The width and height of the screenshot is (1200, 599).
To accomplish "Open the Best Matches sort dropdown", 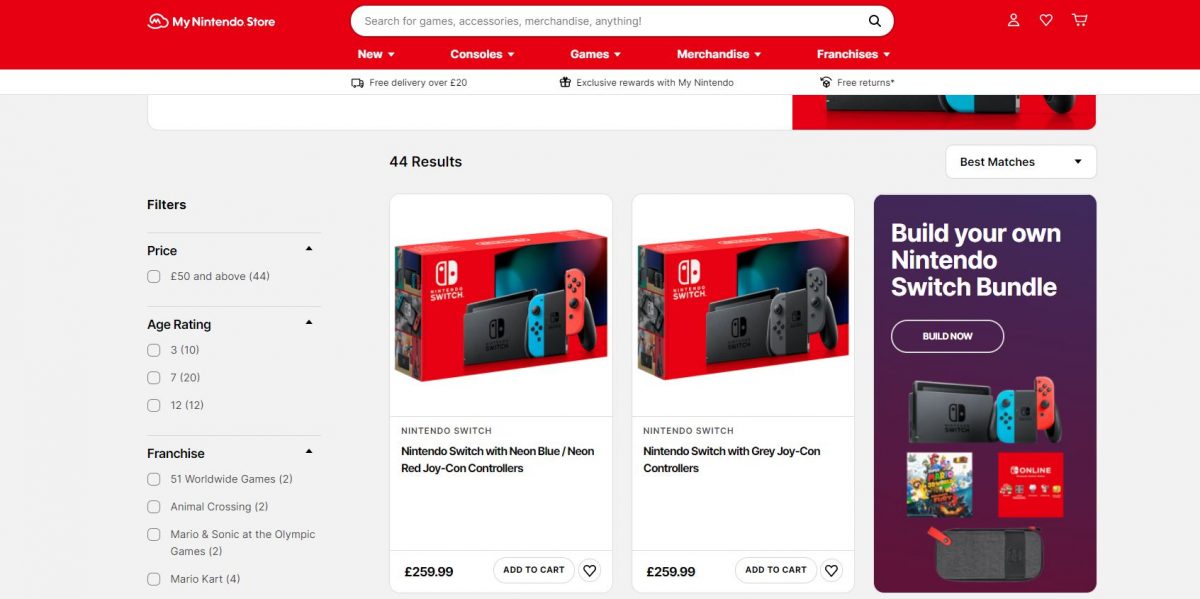I will pos(1021,162).
